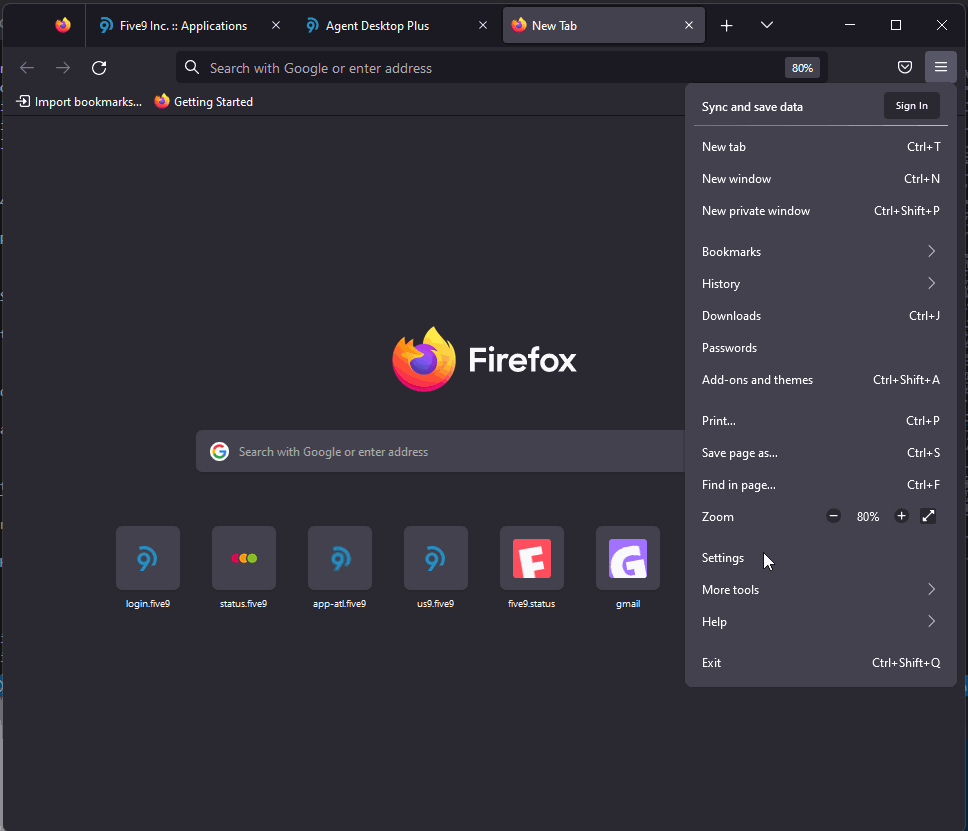Open Passwords from the menu
968x831 pixels.
point(820,348)
